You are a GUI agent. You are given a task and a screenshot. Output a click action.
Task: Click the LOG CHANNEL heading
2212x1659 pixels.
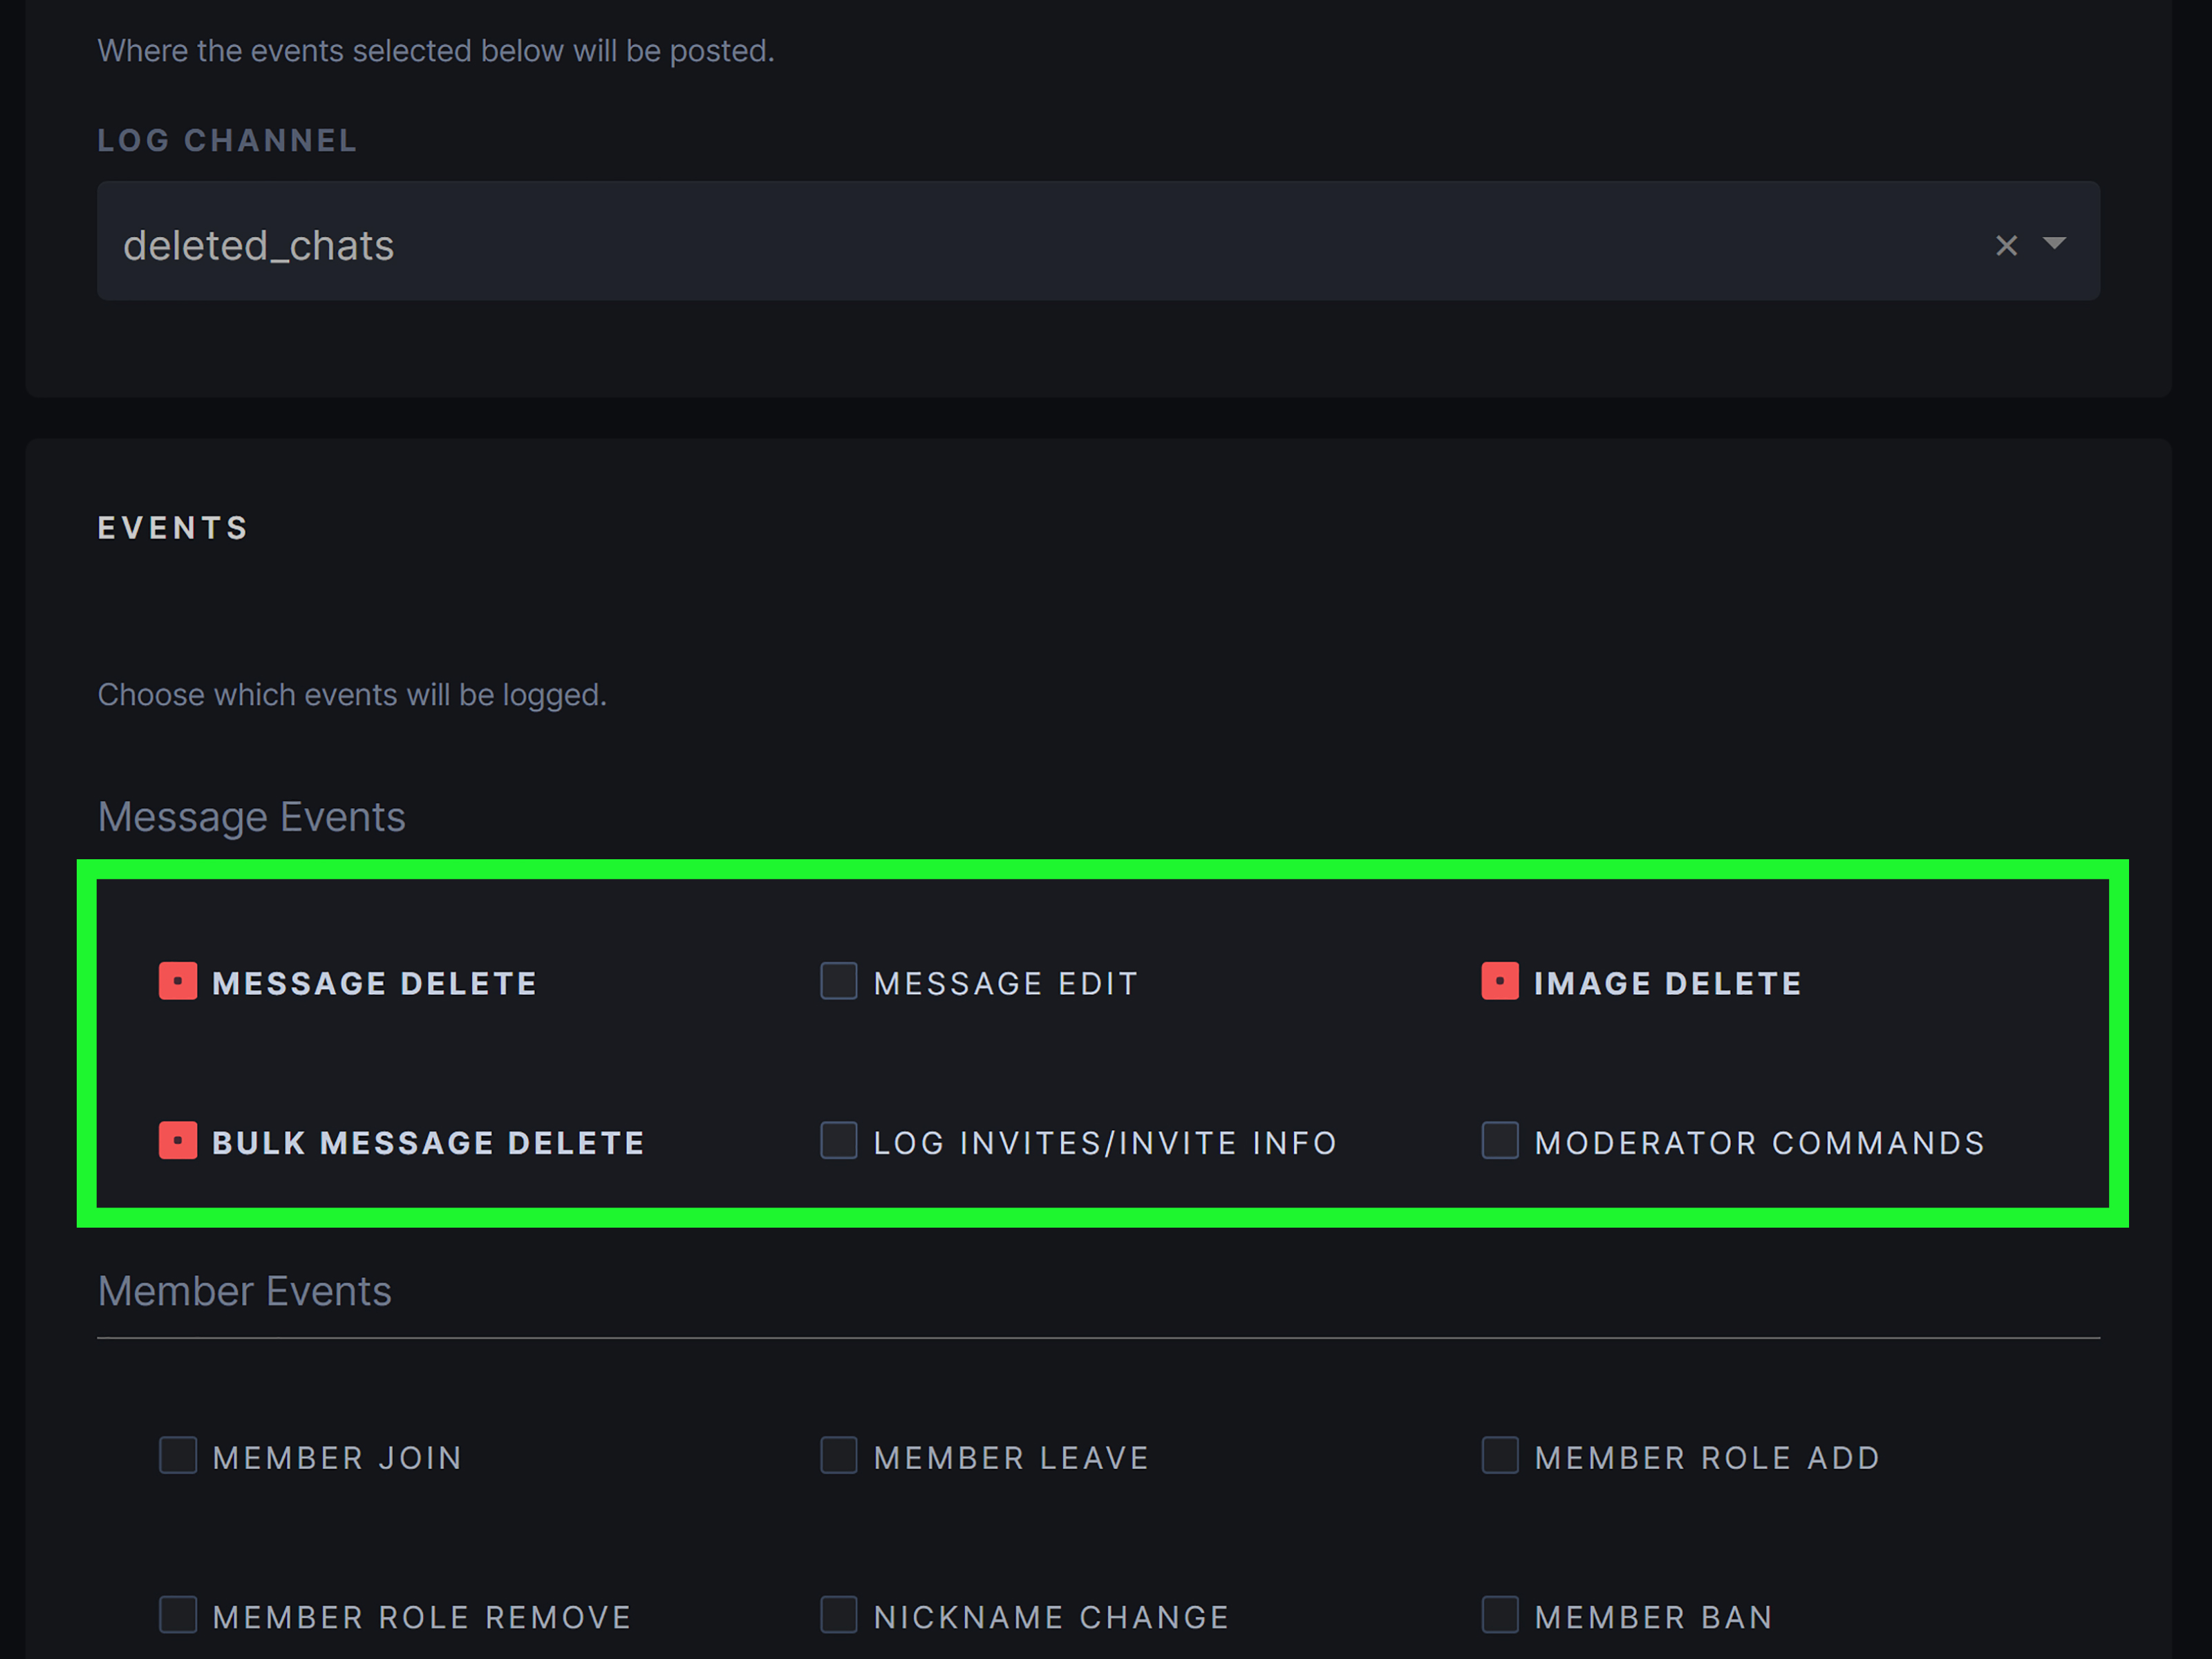[x=227, y=140]
